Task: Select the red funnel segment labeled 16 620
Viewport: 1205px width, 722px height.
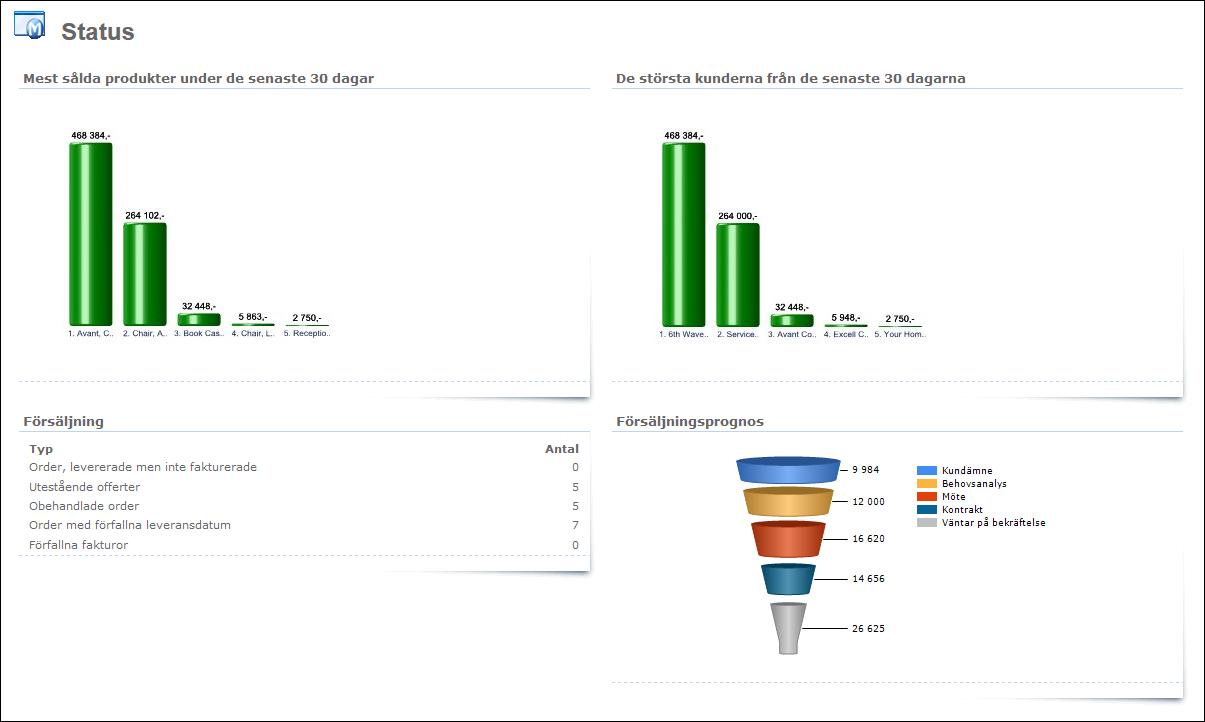Action: pos(787,539)
